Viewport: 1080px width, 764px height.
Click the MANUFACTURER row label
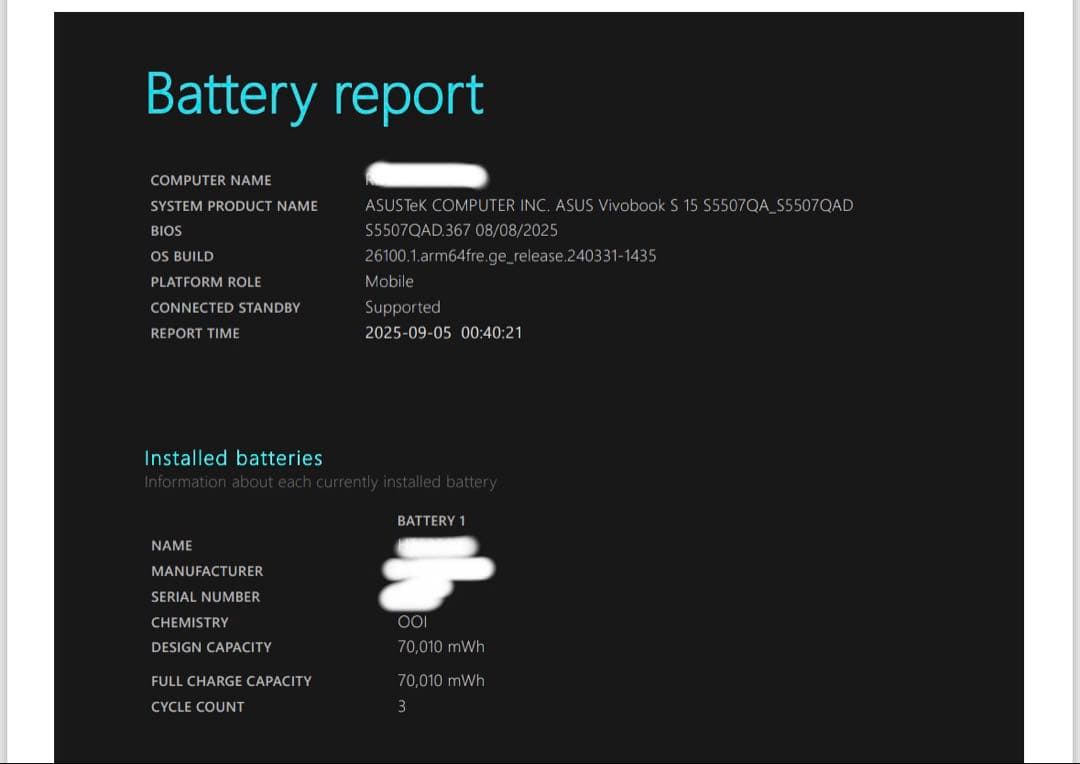click(206, 571)
